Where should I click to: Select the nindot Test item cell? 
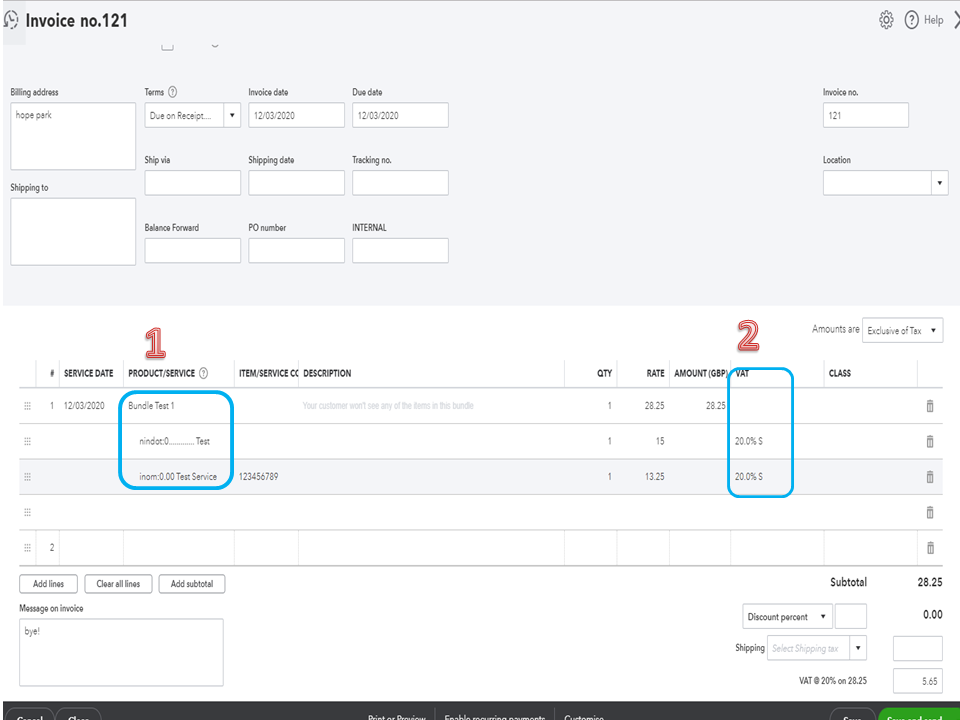coord(179,441)
